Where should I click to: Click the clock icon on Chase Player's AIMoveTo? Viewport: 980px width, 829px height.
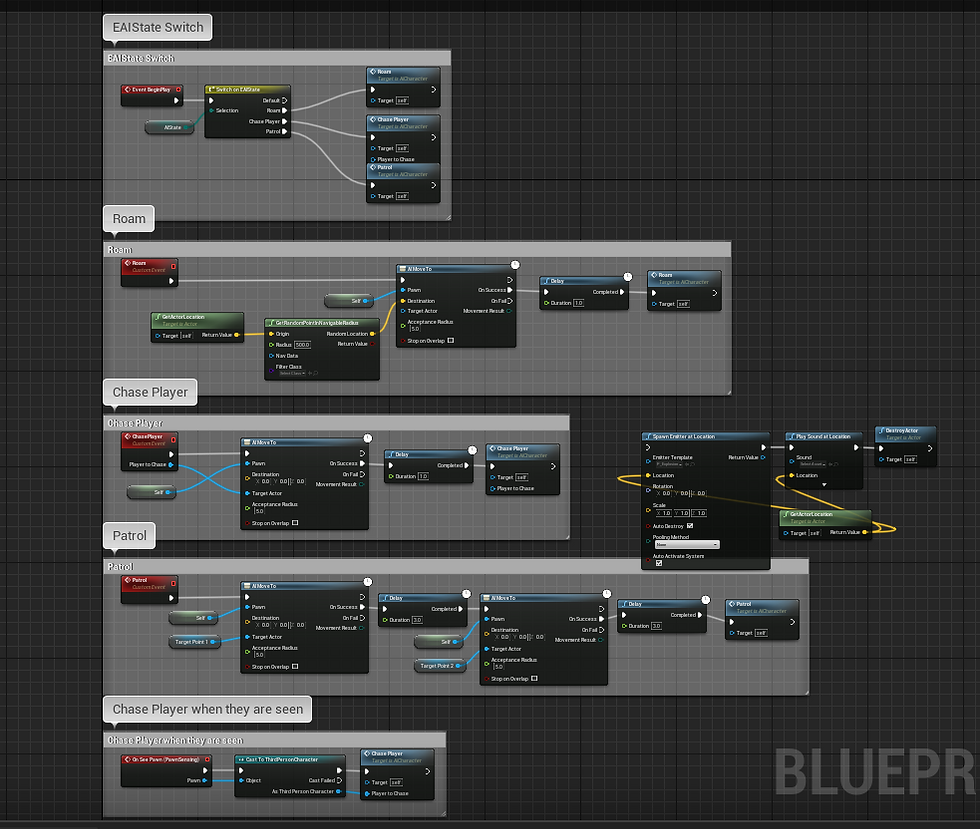(x=368, y=438)
